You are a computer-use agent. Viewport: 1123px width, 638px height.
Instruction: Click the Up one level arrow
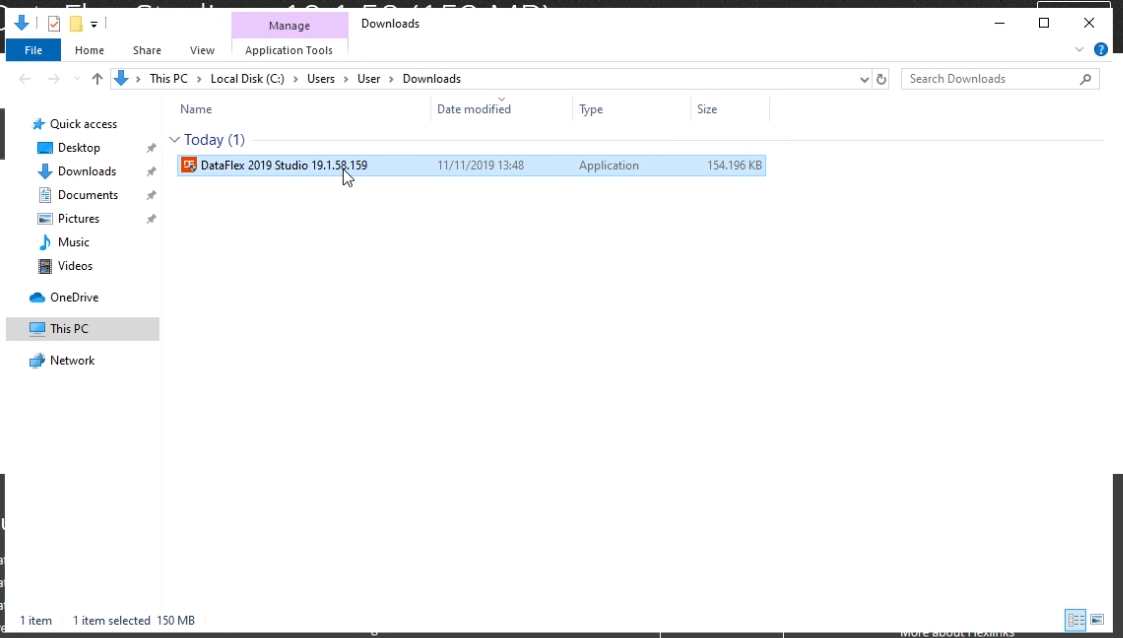tap(97, 79)
